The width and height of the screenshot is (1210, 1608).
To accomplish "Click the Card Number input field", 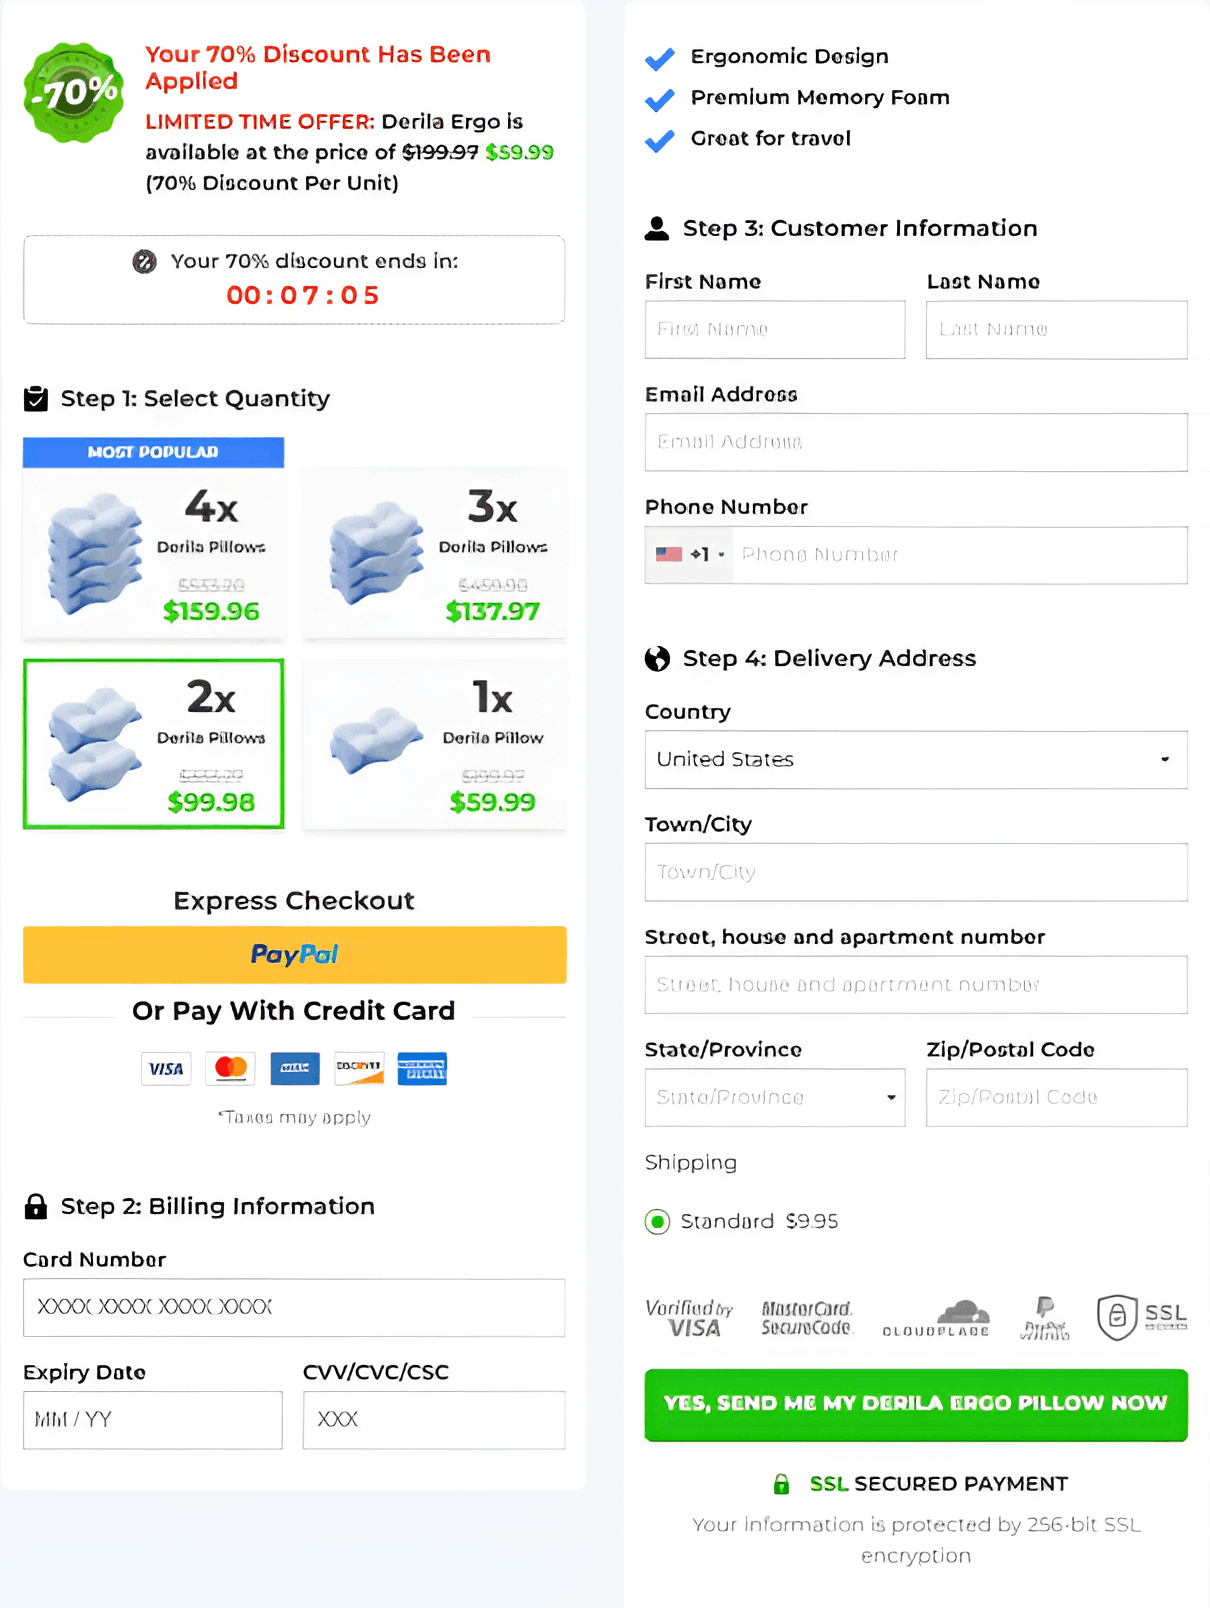I will pos(294,1307).
